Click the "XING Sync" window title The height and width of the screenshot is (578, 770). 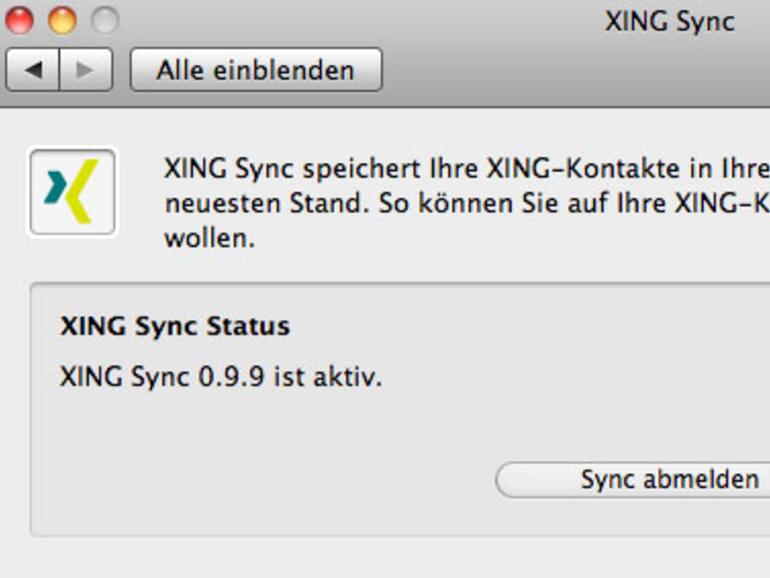669,21
